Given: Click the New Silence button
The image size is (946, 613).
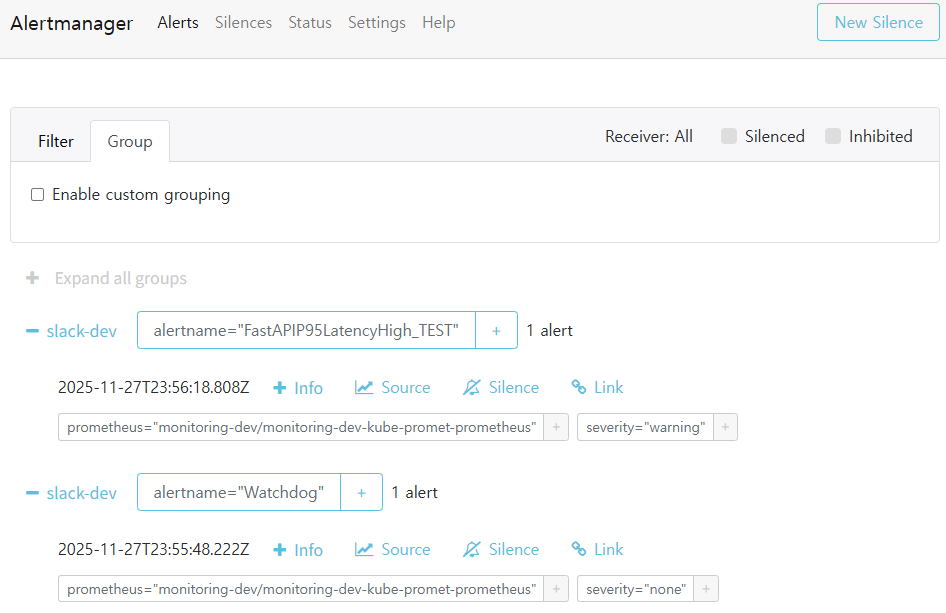Looking at the screenshot, I should click(x=877, y=21).
